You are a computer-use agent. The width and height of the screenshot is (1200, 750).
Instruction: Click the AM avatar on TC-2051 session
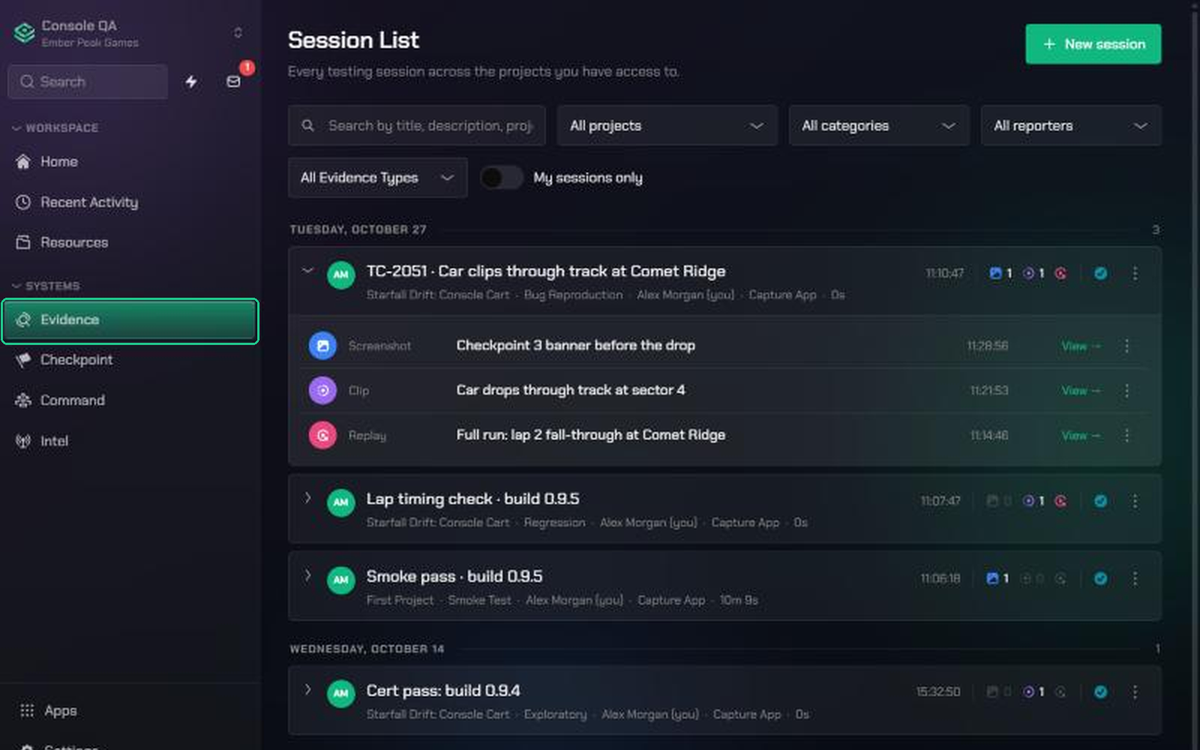(x=341, y=274)
